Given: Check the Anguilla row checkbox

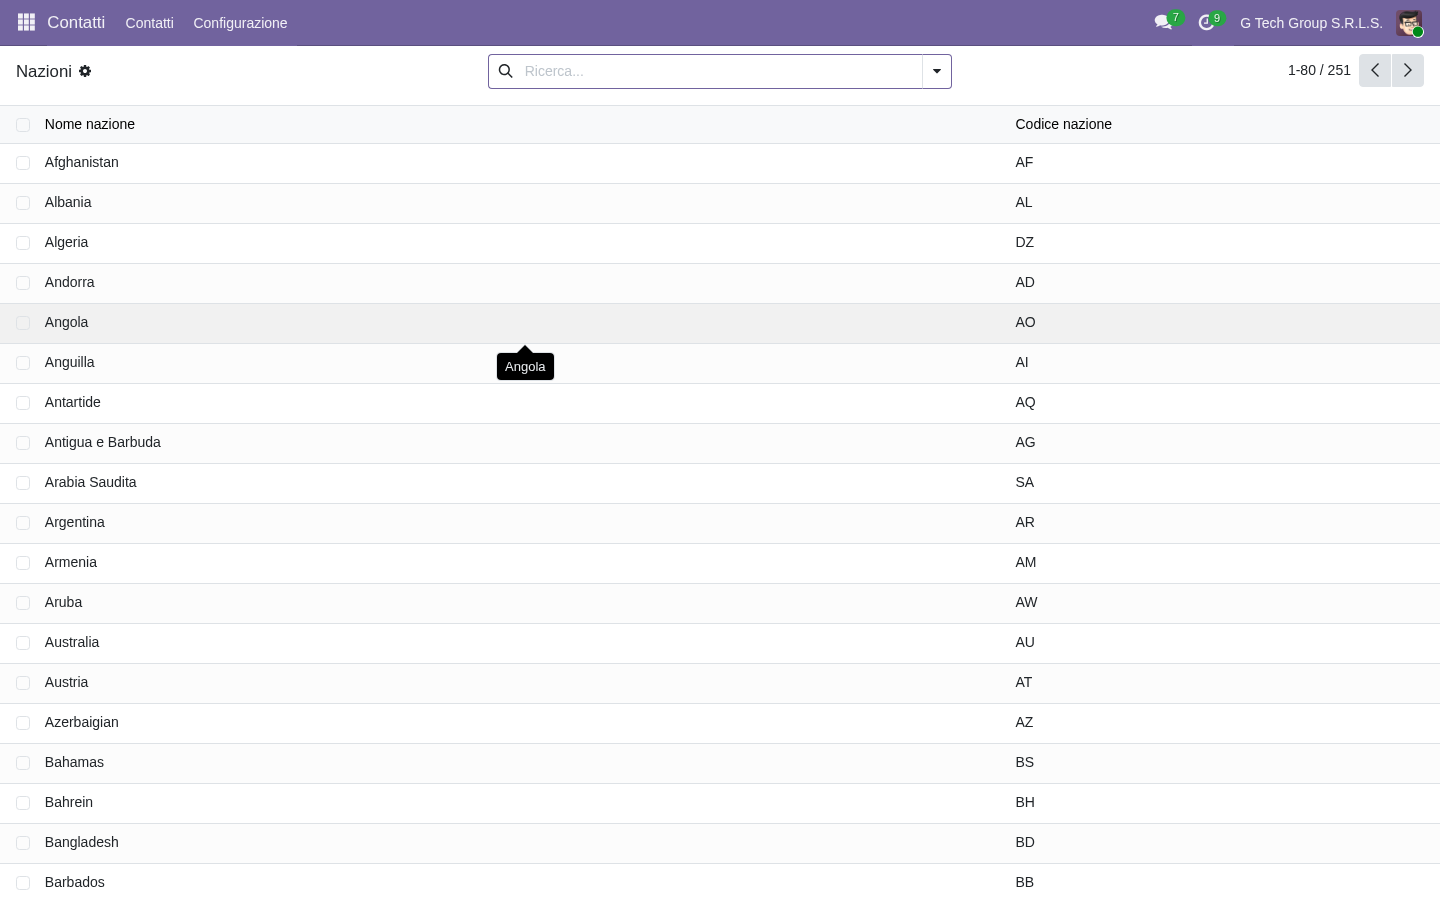Looking at the screenshot, I should tap(23, 363).
